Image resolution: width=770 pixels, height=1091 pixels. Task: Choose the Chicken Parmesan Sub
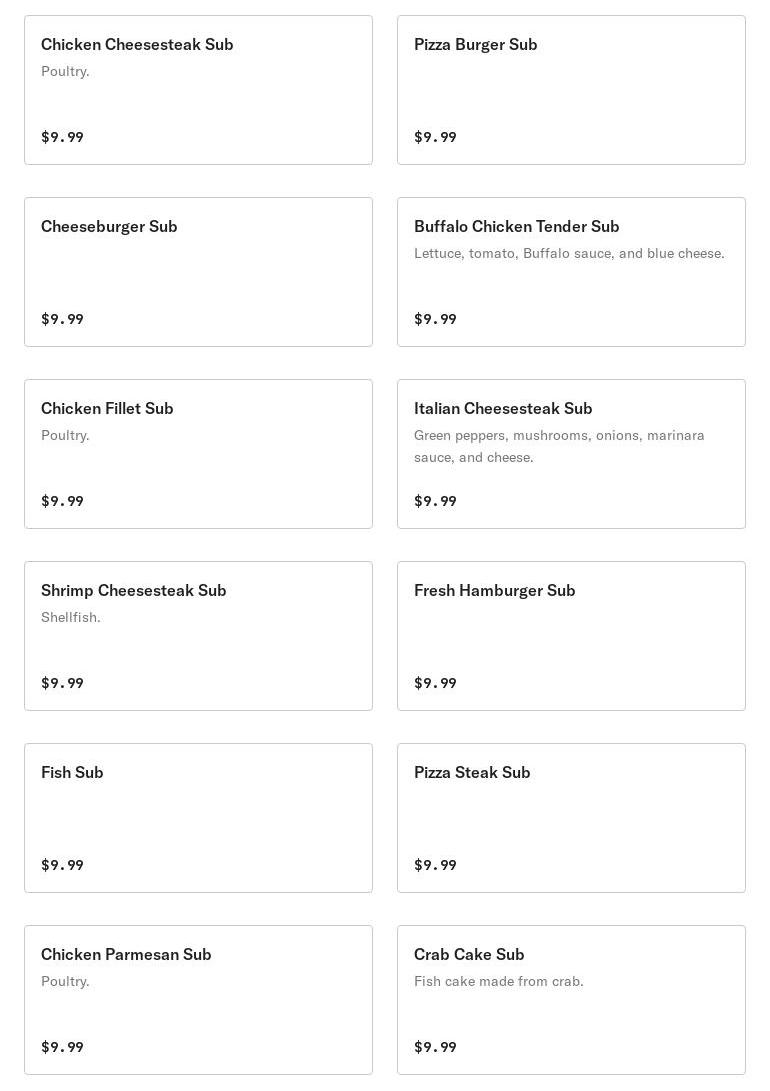point(198,1000)
